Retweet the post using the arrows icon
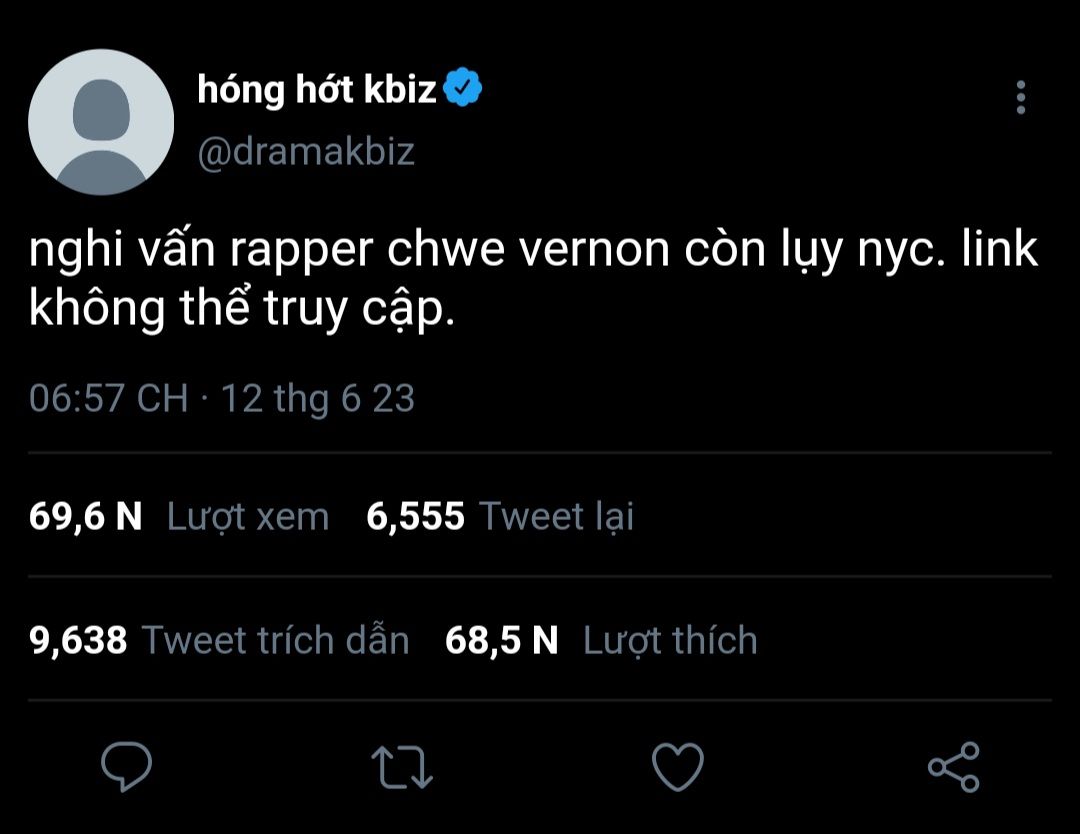 [402, 767]
